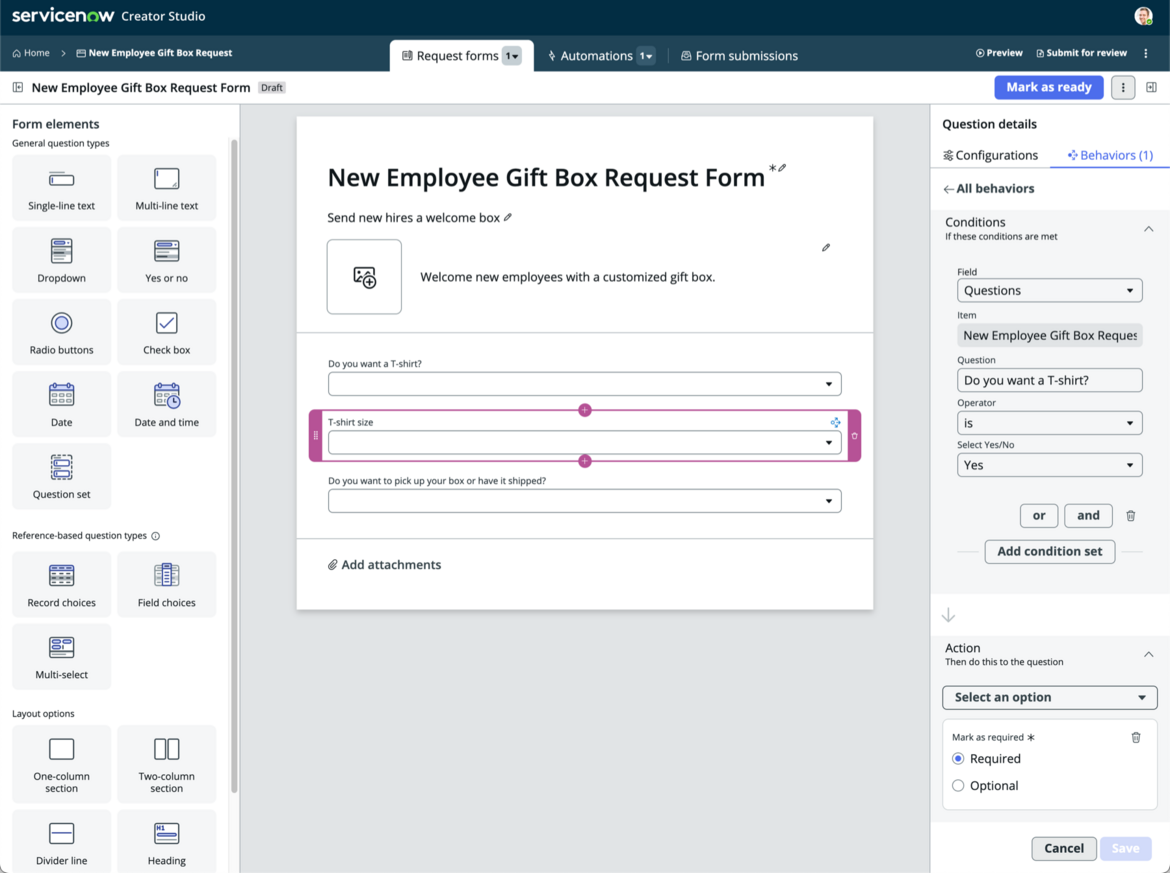Toggle the left panel collapse icon
This screenshot has height=873, width=1170.
pyautogui.click(x=17, y=87)
